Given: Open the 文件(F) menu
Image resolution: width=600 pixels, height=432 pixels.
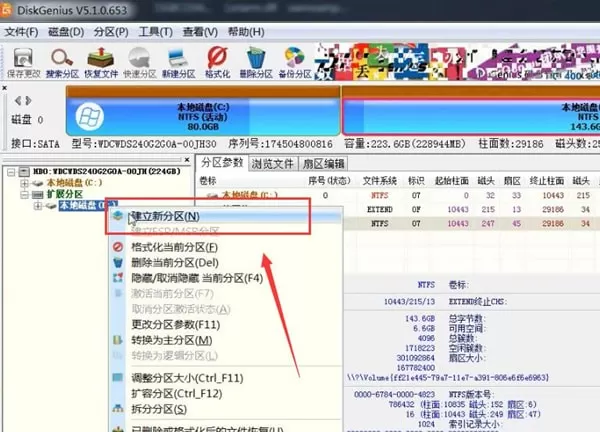Looking at the screenshot, I should point(21,32).
